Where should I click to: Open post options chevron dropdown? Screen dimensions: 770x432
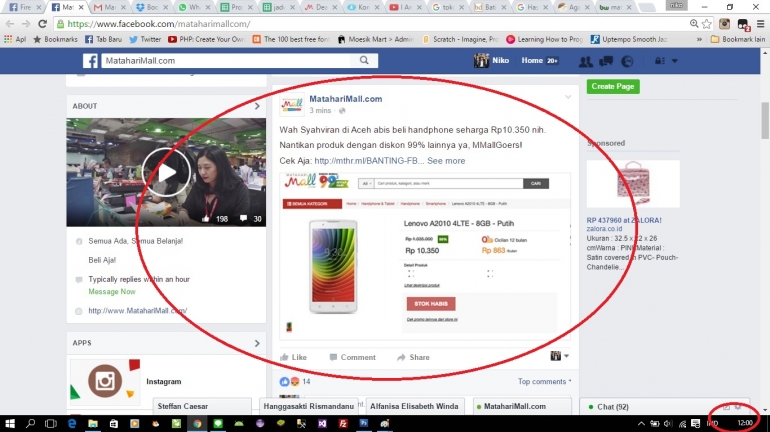568,97
